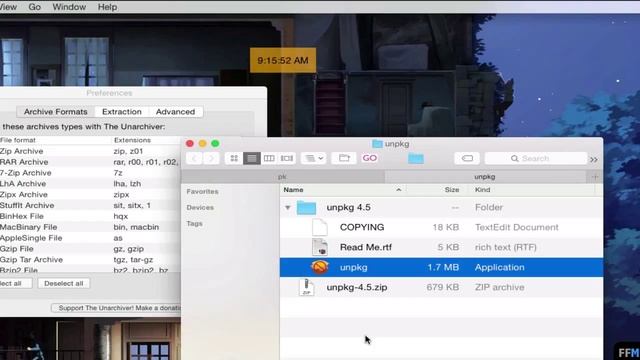Screen dimensions: 640x360
Task: Click Support The Unarchiver donation button
Action: coord(116,308)
